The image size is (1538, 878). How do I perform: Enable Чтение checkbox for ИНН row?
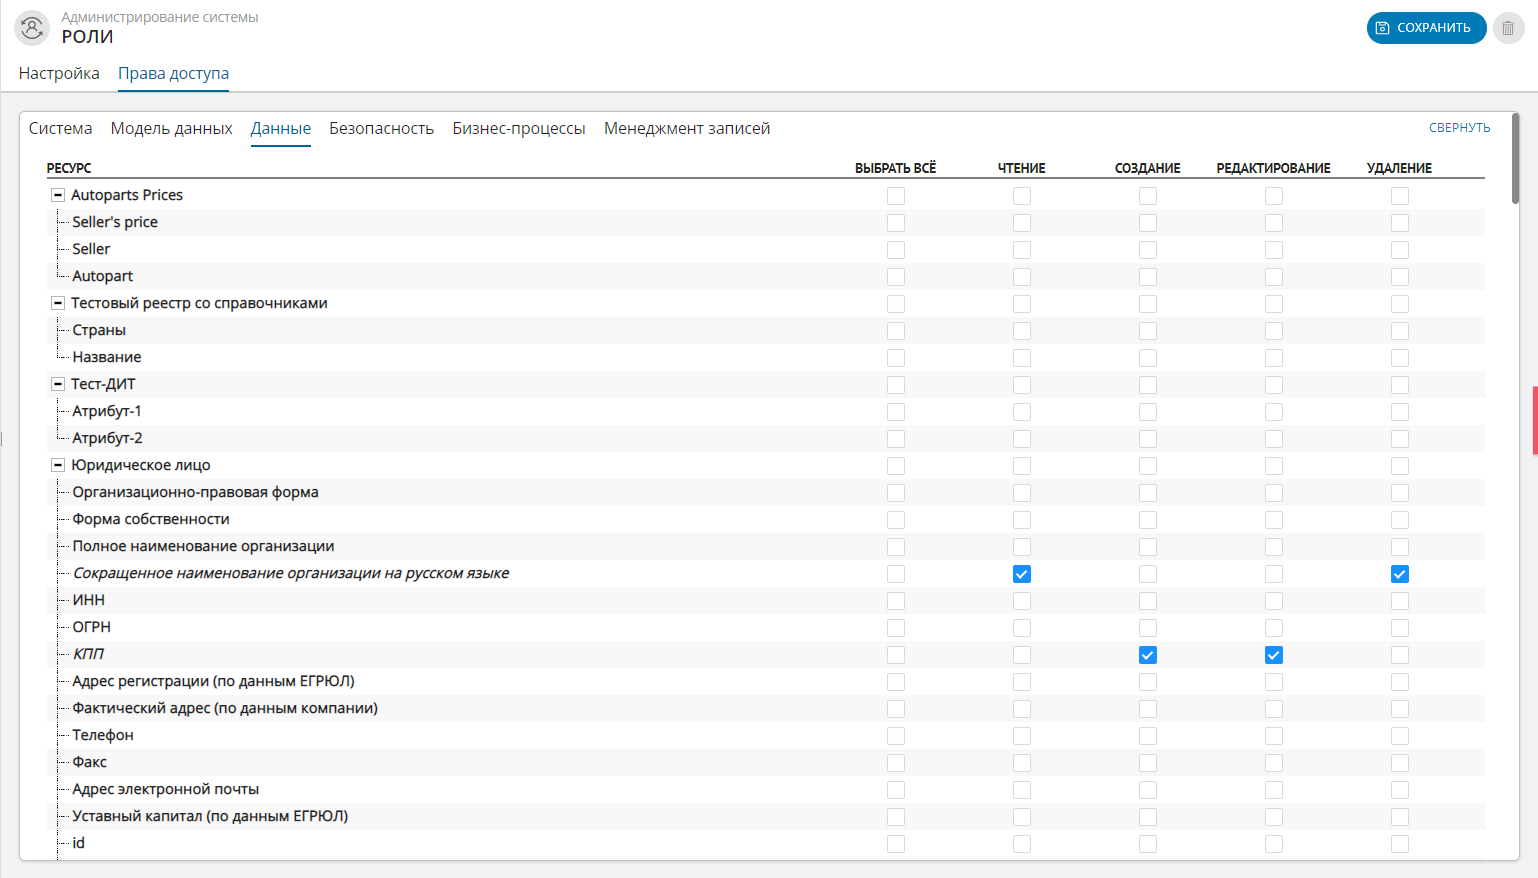click(1021, 601)
